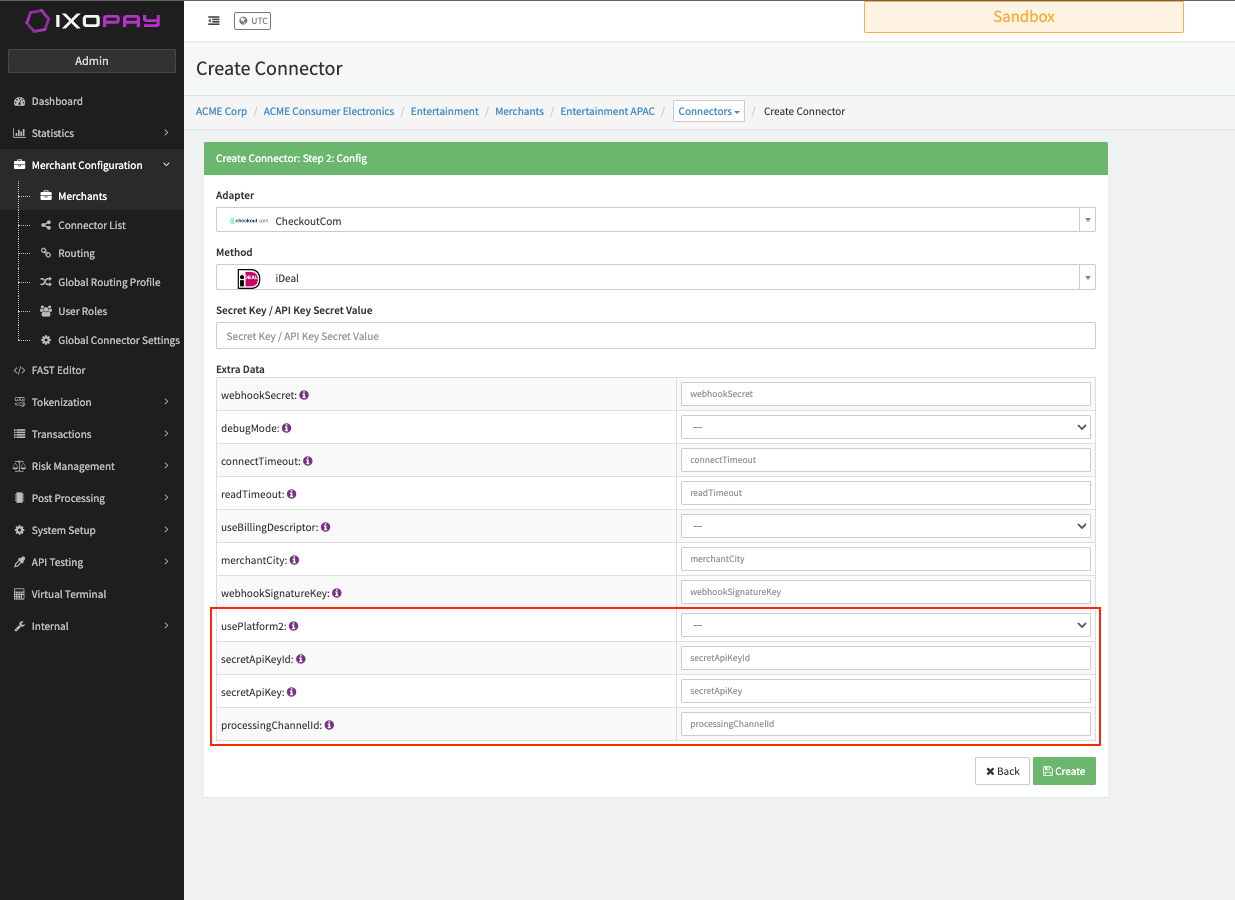Click the webhookSignatureKey input field
The image size is (1235, 900).
pyautogui.click(x=885, y=592)
